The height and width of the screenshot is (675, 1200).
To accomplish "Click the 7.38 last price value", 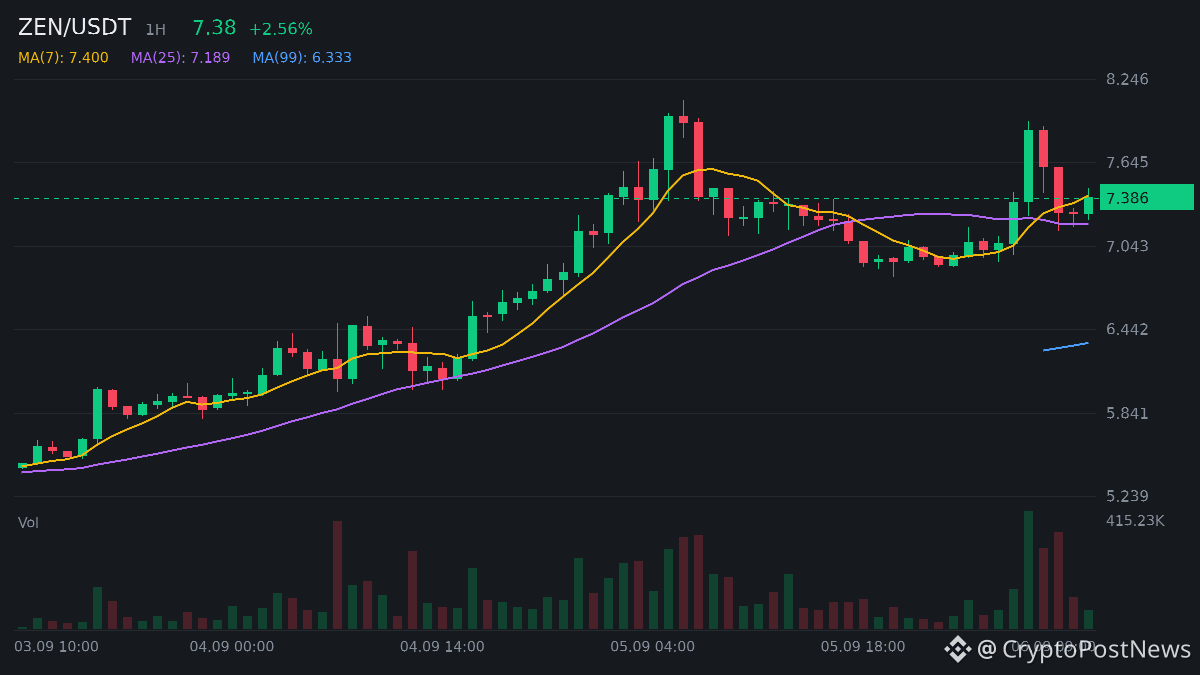I will point(214,28).
